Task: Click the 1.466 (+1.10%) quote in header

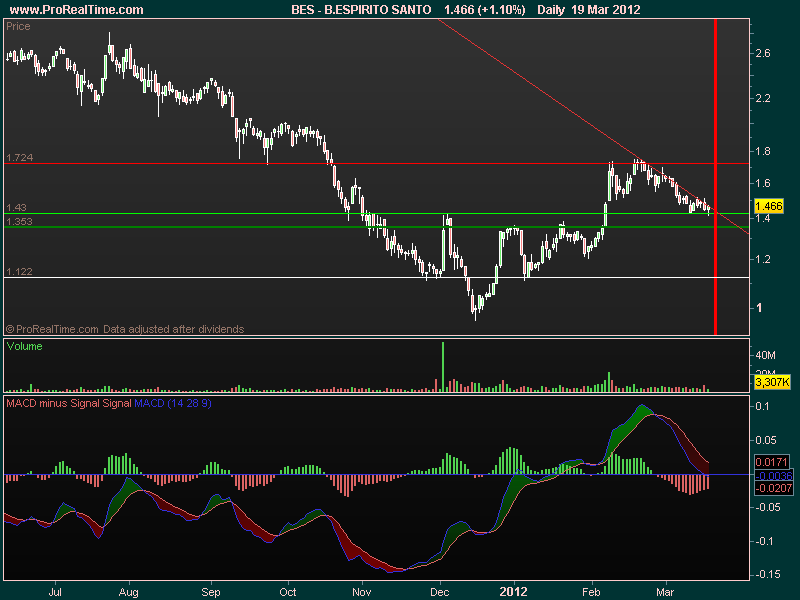Action: [x=485, y=10]
